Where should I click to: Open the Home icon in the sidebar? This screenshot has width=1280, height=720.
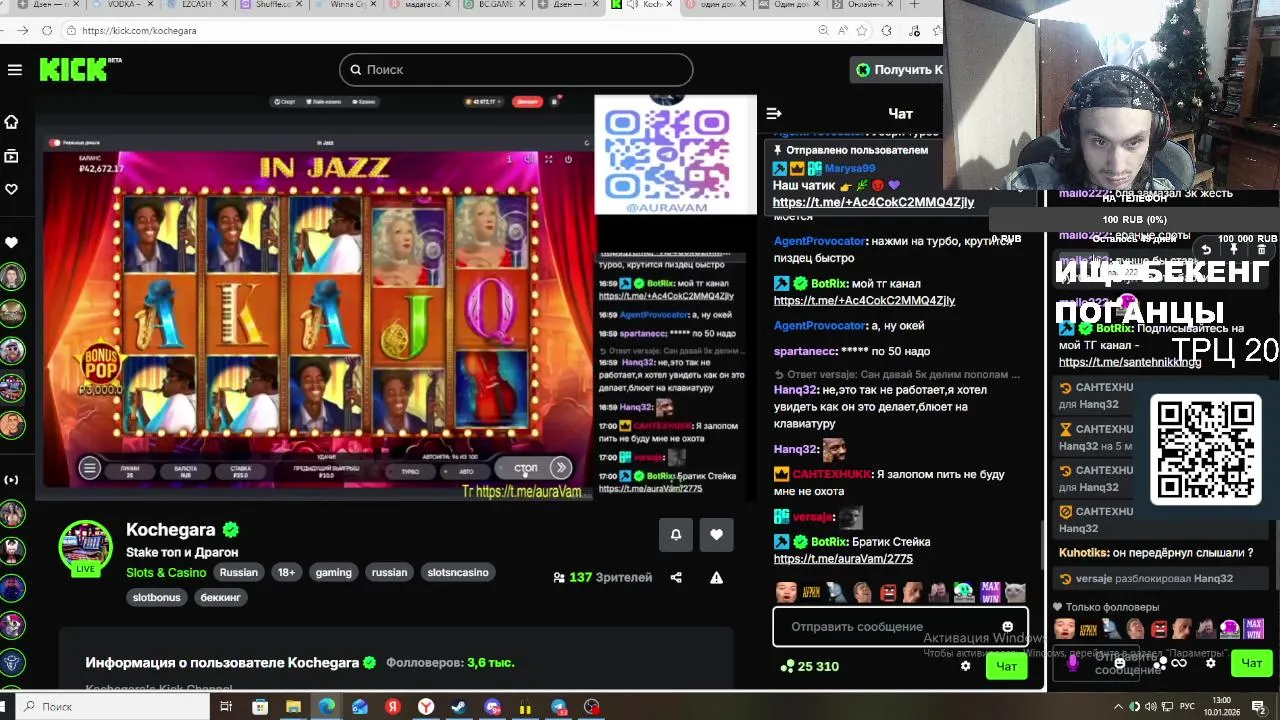click(11, 122)
